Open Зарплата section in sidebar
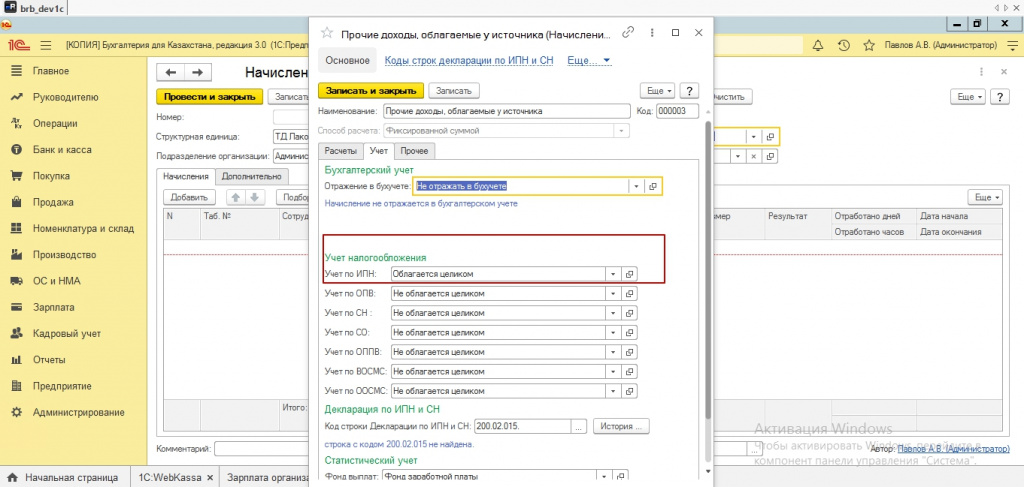Image resolution: width=1024 pixels, height=487 pixels. coord(54,307)
